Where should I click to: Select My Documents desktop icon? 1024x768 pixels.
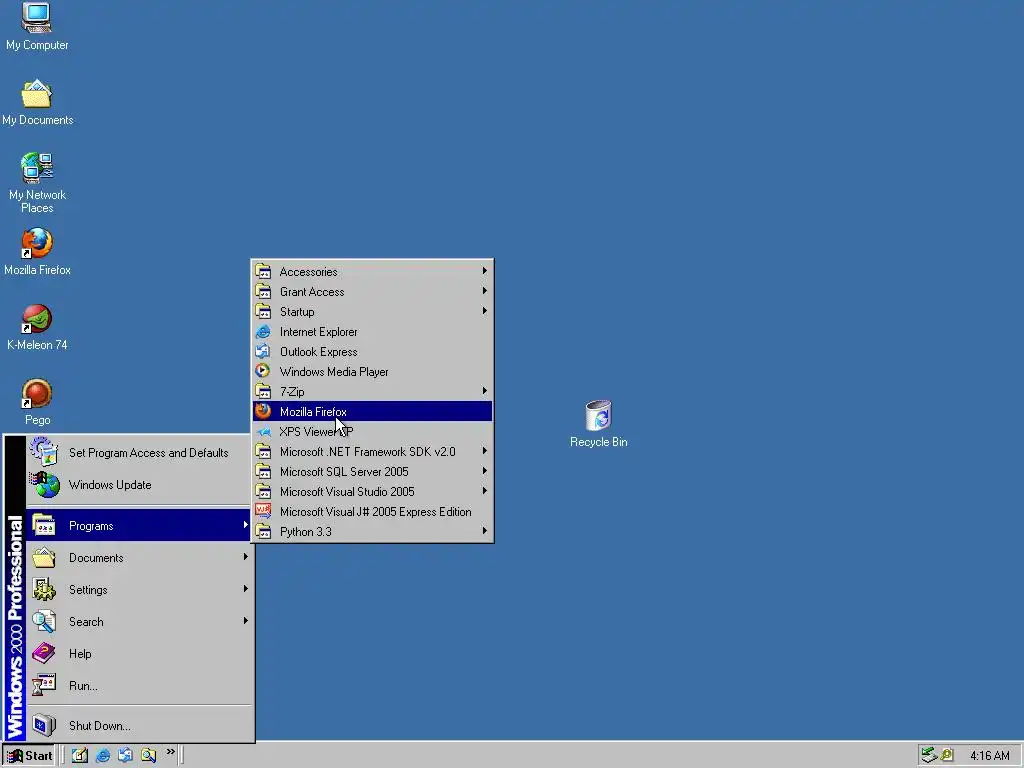pyautogui.click(x=37, y=103)
